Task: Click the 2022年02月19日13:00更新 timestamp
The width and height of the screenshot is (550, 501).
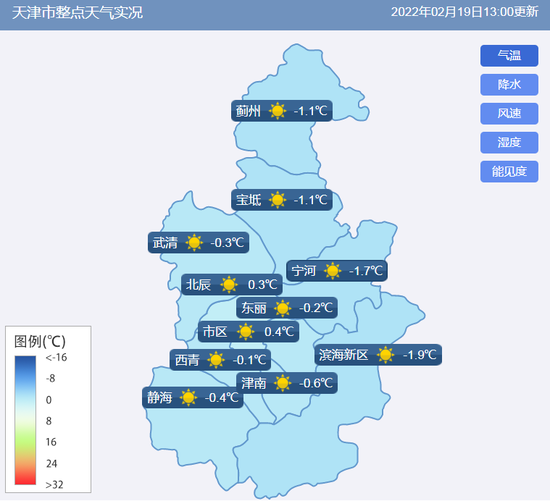Action: pos(465,12)
